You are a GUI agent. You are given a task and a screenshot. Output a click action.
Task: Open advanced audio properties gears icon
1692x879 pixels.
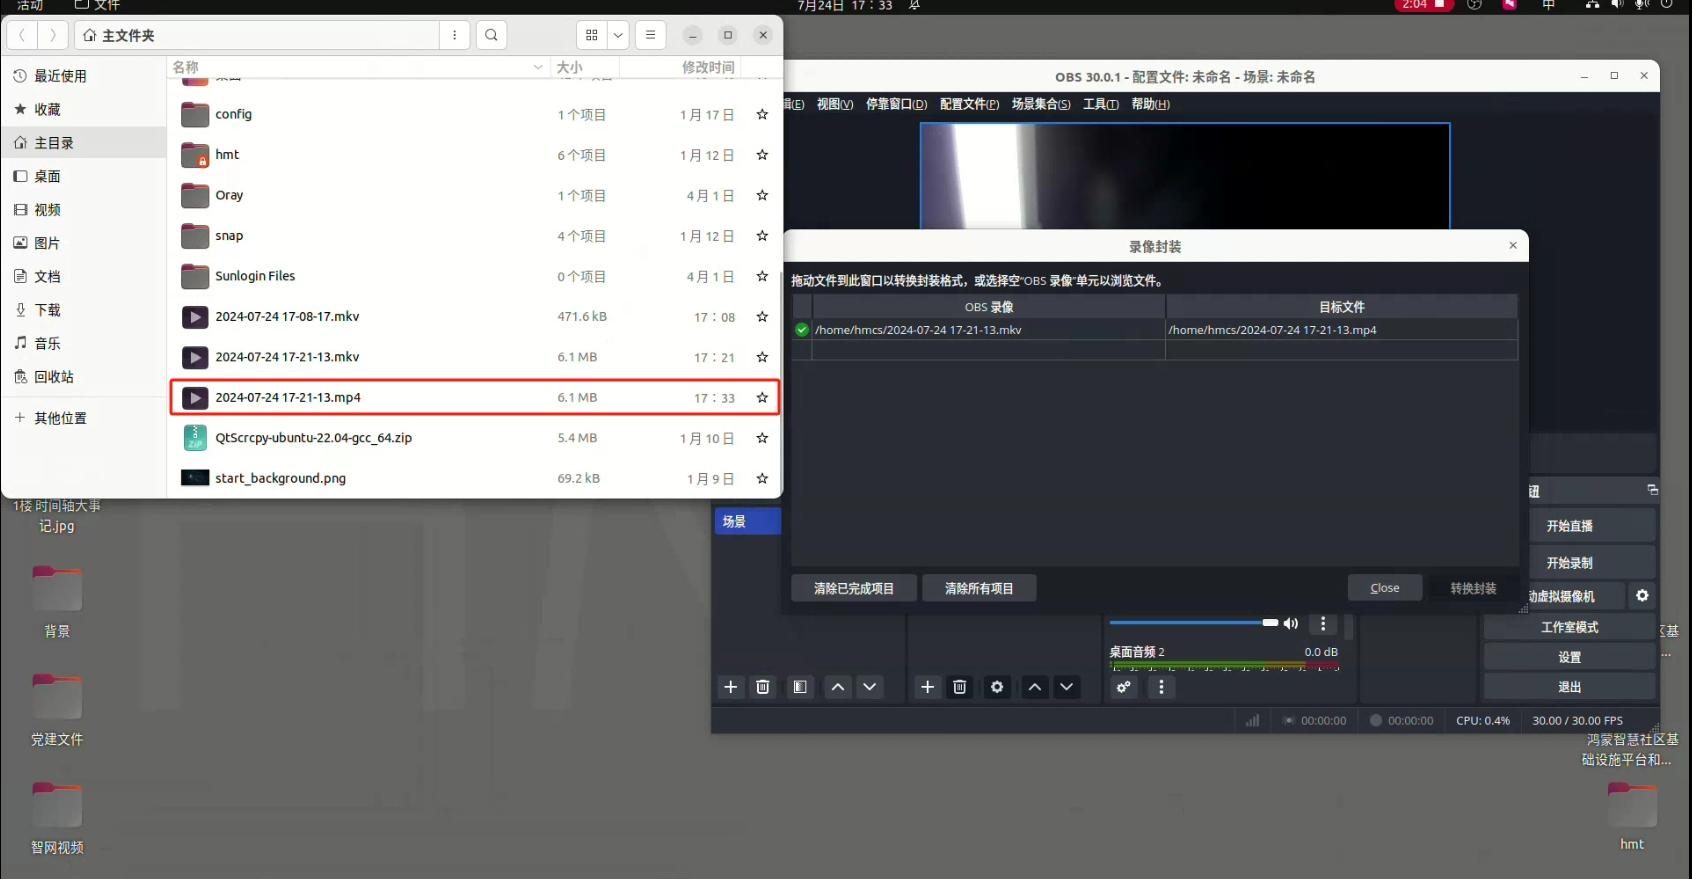(x=1124, y=687)
